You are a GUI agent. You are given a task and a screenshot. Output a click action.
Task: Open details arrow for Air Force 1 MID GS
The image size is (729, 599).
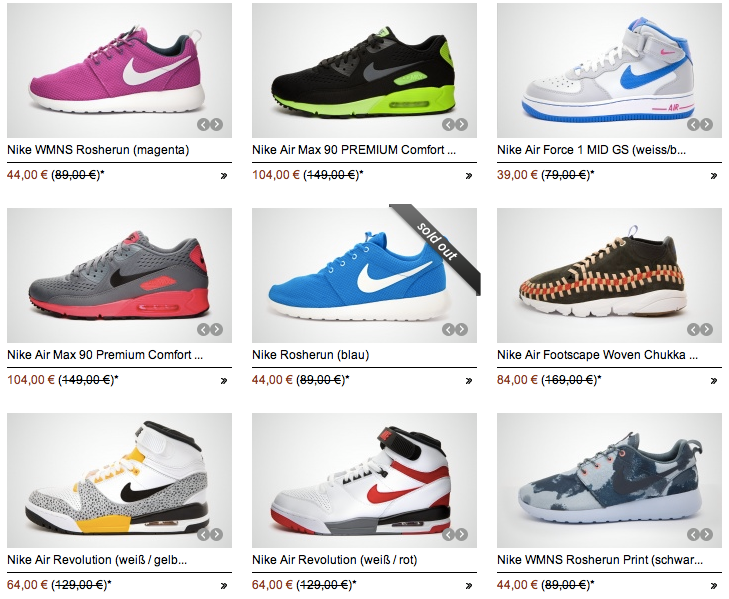click(x=714, y=176)
